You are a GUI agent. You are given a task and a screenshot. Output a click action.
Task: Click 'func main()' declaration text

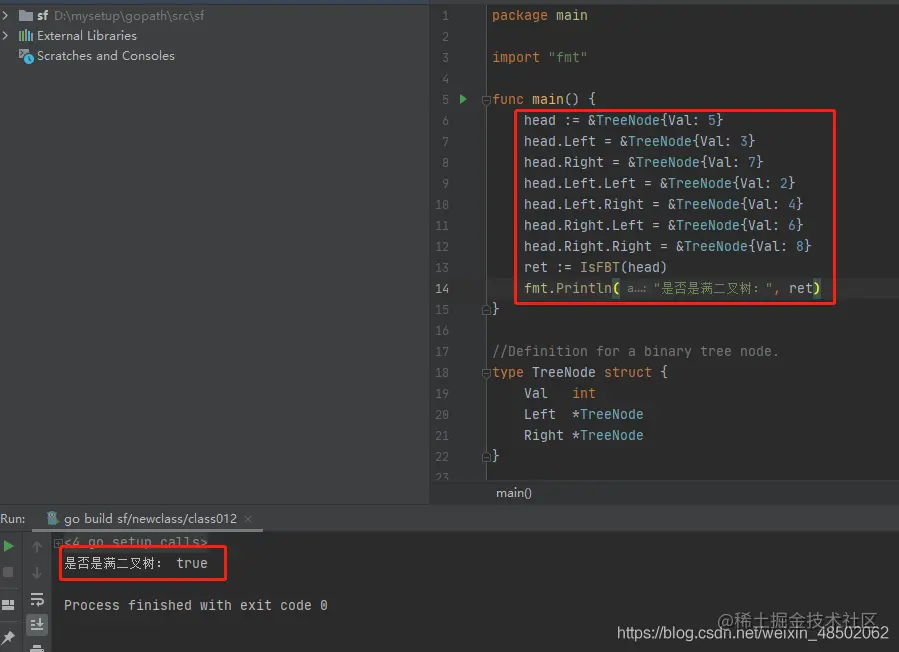535,99
